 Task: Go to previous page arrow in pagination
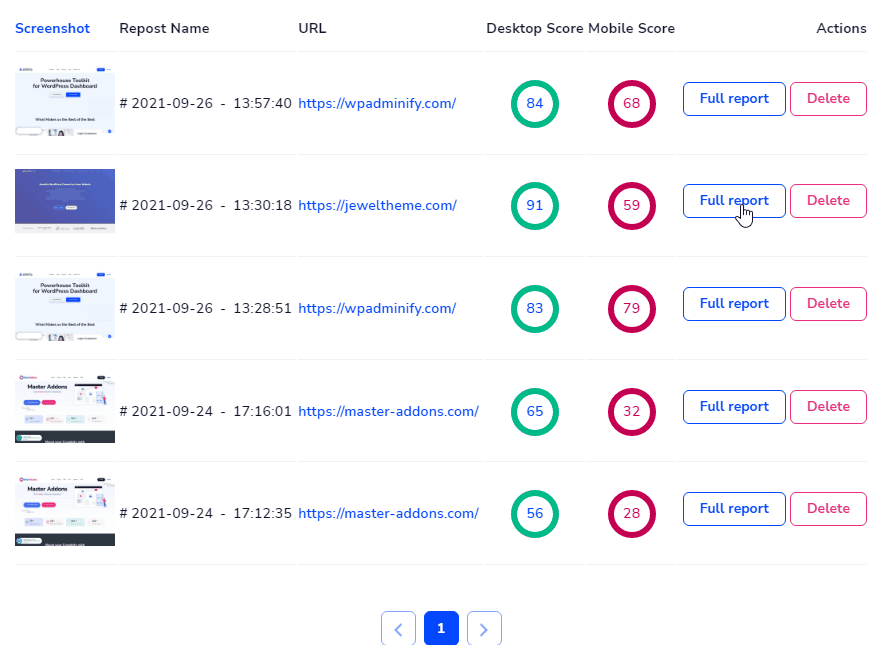tap(398, 628)
